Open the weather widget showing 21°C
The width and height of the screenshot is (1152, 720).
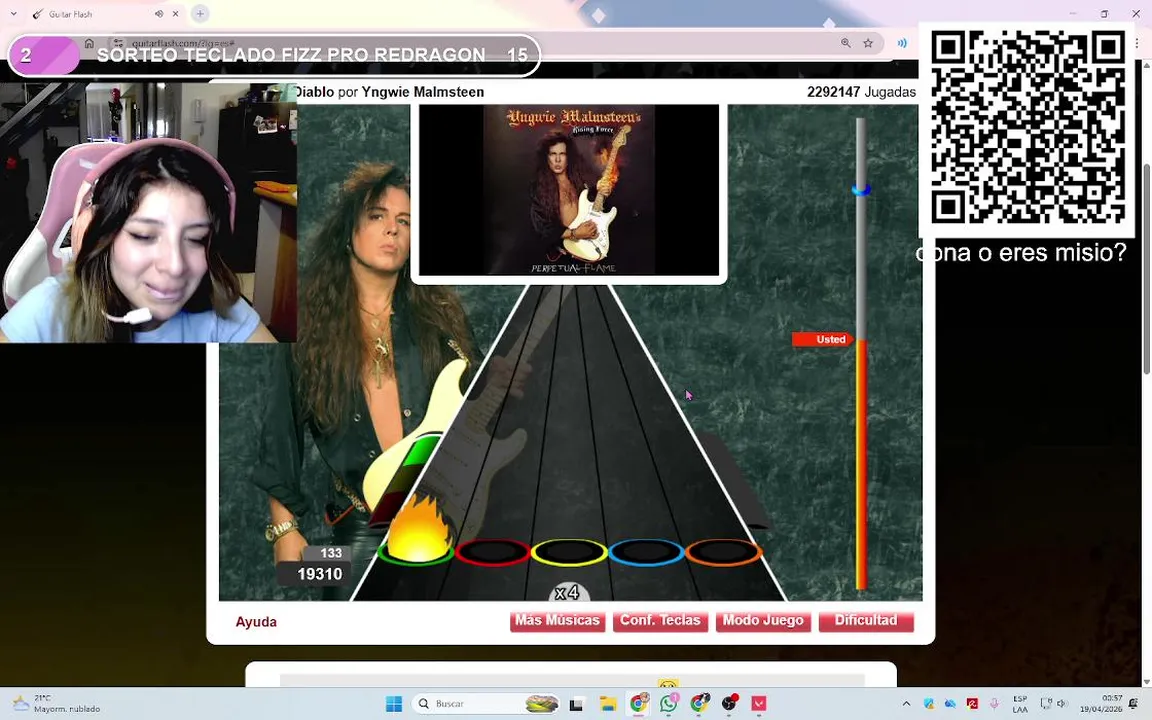55,704
